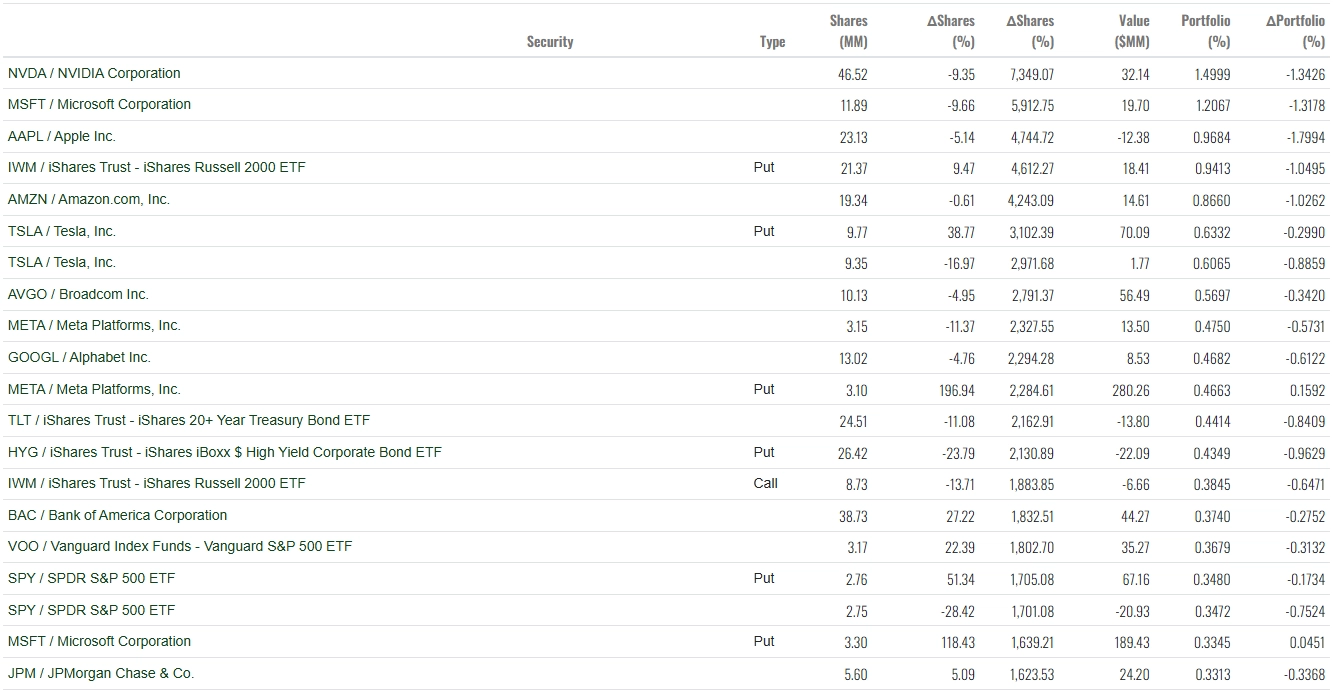Open the AAPL / Apple Inc. link
Image resolution: width=1333 pixels, height=694 pixels.
[x=62, y=136]
